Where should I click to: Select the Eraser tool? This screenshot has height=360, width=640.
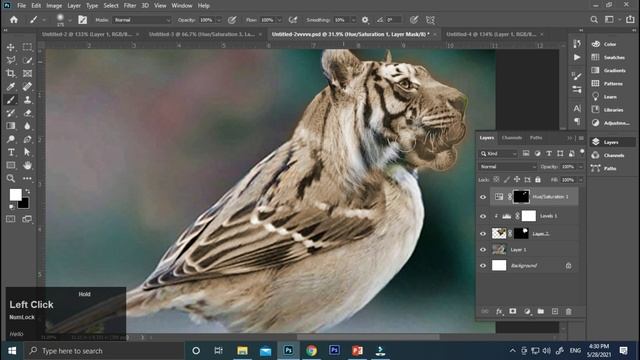tap(27, 113)
